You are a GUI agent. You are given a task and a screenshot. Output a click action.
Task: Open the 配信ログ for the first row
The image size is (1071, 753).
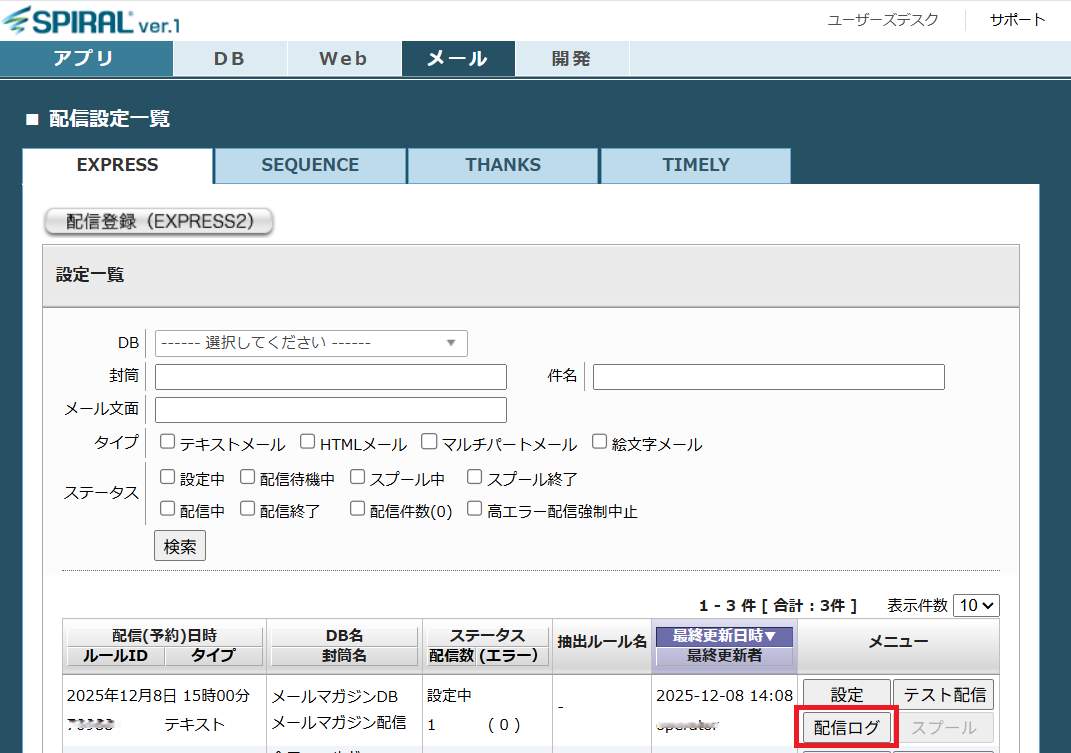pos(847,728)
